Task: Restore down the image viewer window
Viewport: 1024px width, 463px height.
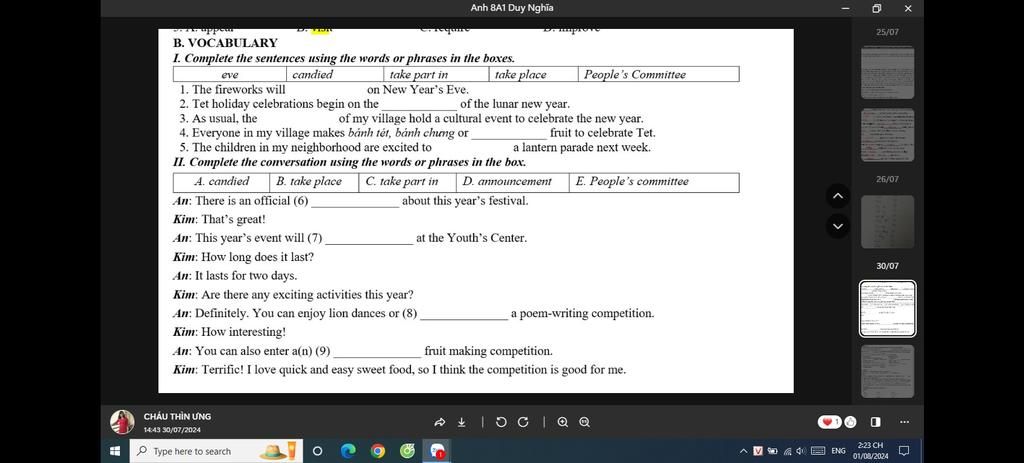Action: [876, 8]
